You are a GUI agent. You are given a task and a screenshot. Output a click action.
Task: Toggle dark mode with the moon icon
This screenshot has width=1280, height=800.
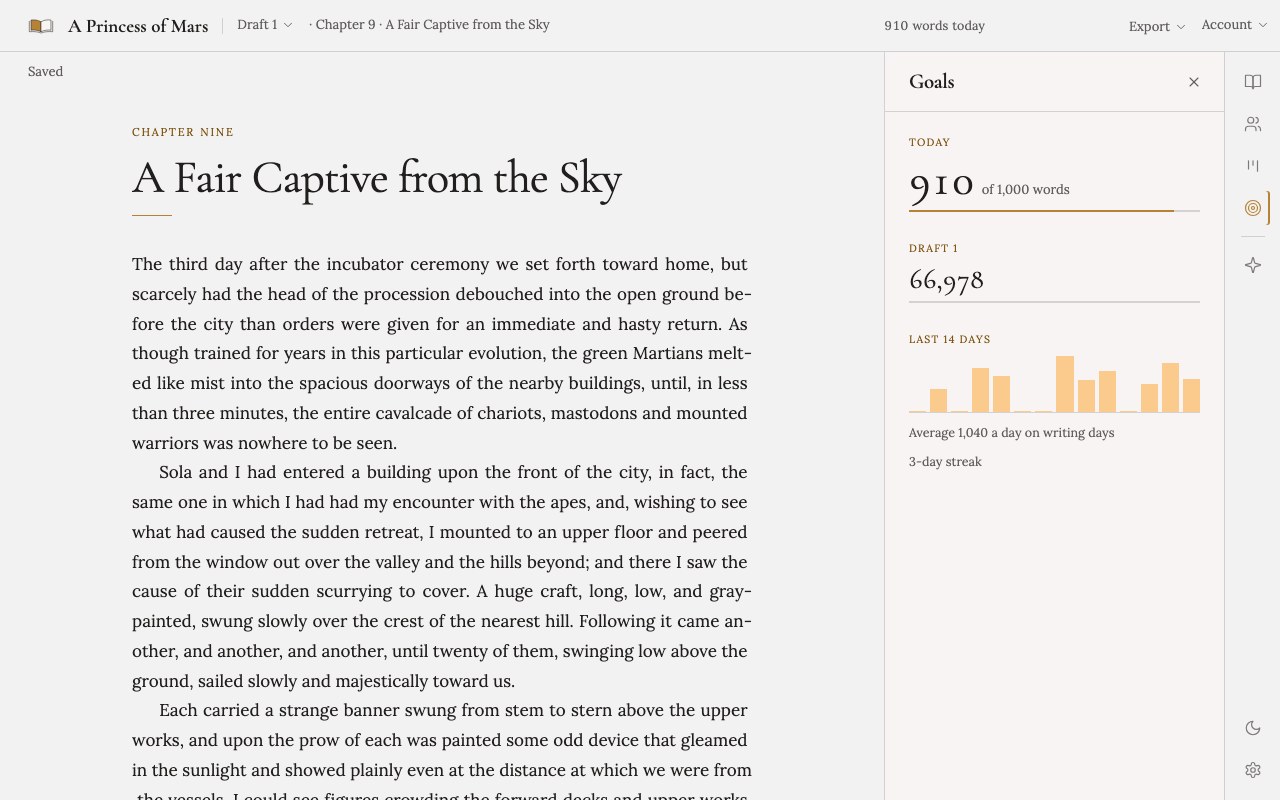[1253, 728]
